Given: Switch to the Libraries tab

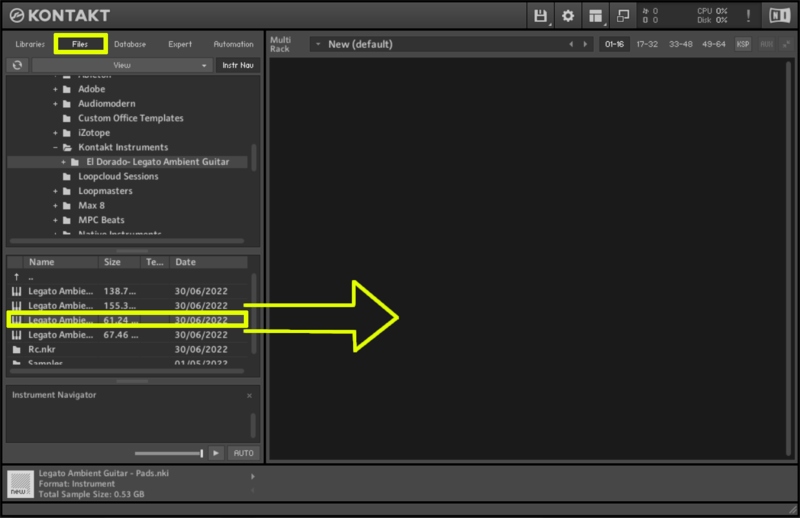Looking at the screenshot, I should 30,44.
